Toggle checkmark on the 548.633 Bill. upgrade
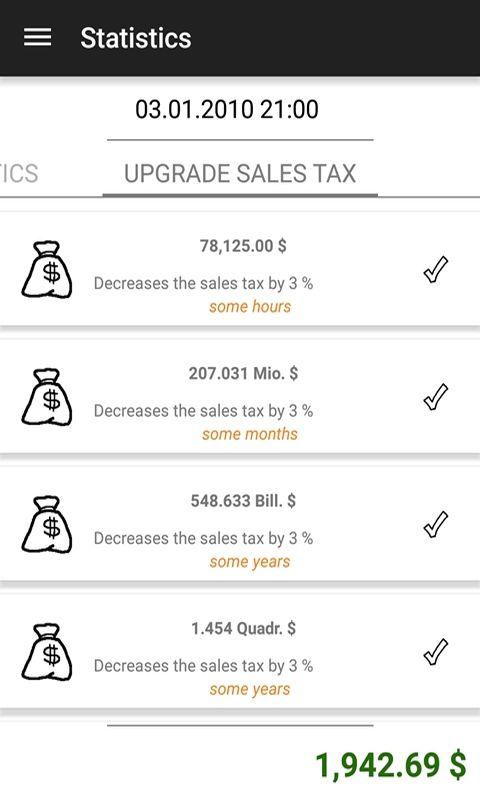Screen dimensions: 480x800 [x=436, y=524]
